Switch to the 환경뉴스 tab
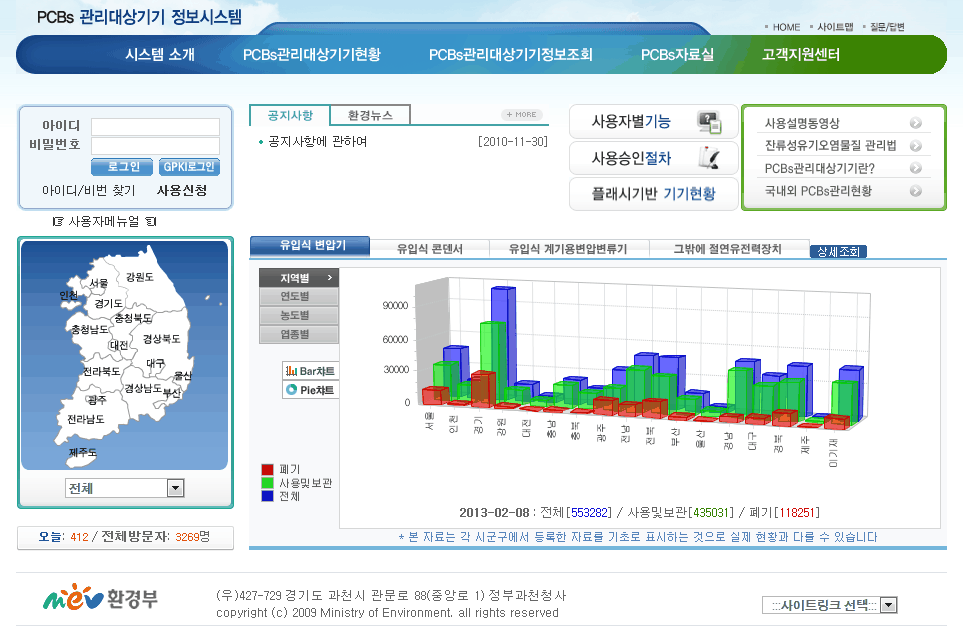Screen dimensions: 963x639 (x=370, y=116)
